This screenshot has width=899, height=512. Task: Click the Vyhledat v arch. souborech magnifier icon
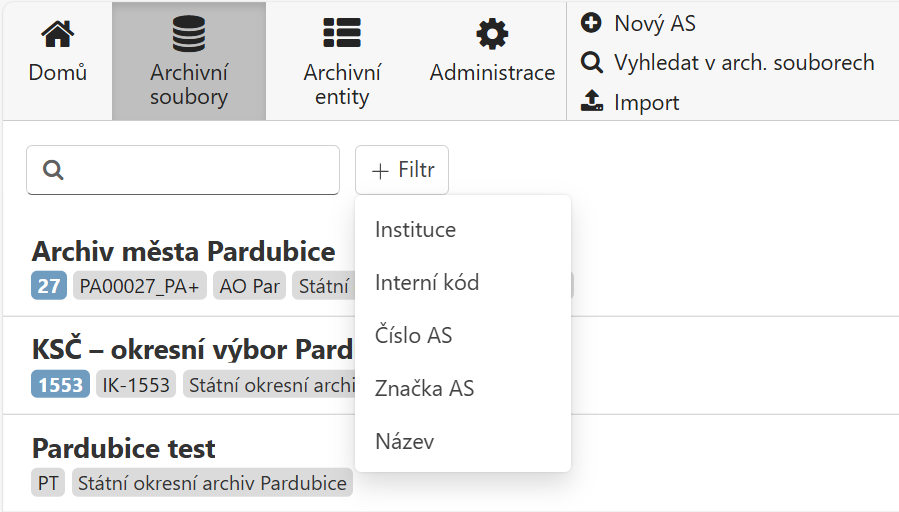click(592, 63)
